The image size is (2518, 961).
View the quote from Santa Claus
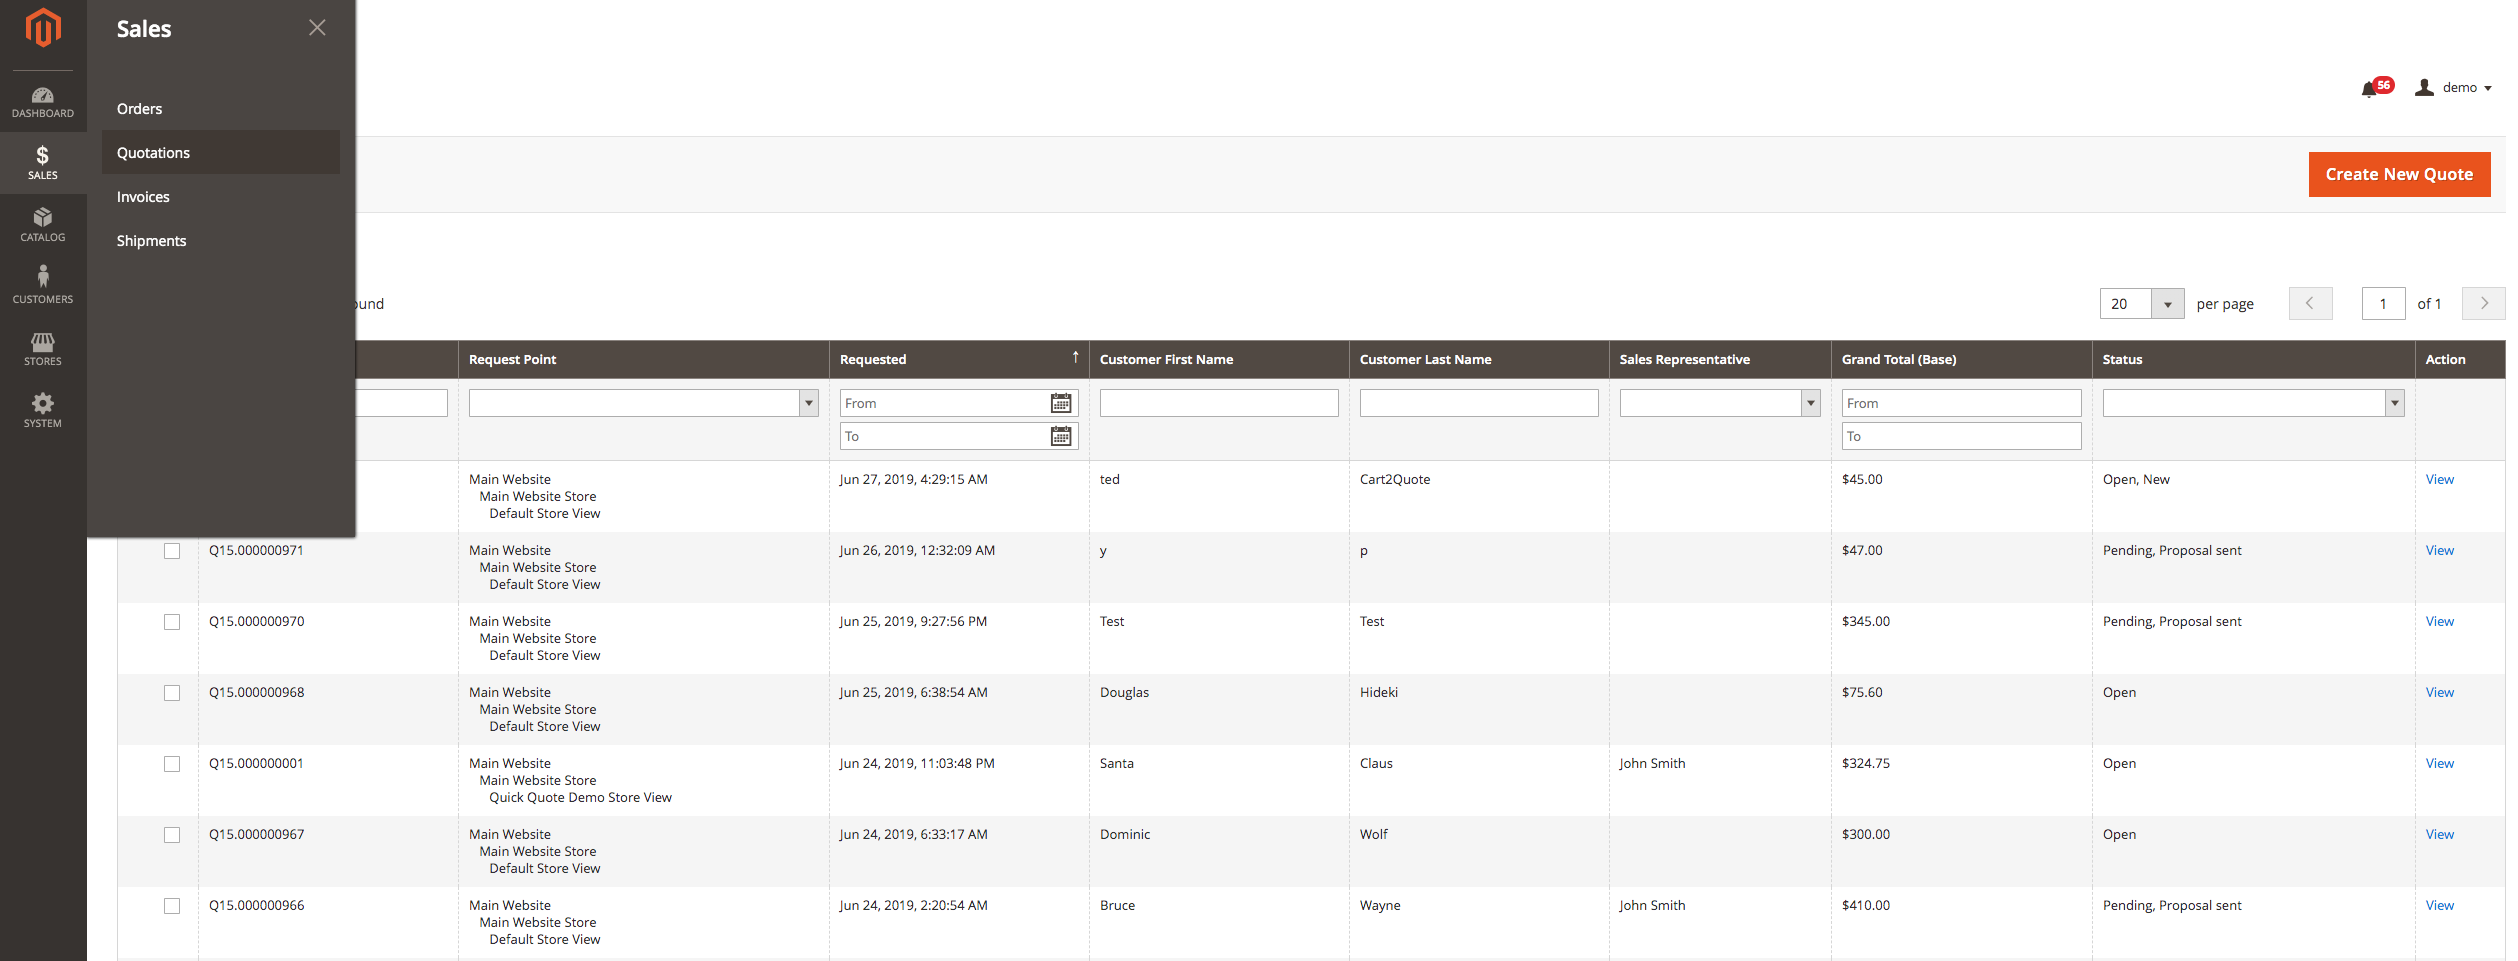click(x=2439, y=763)
